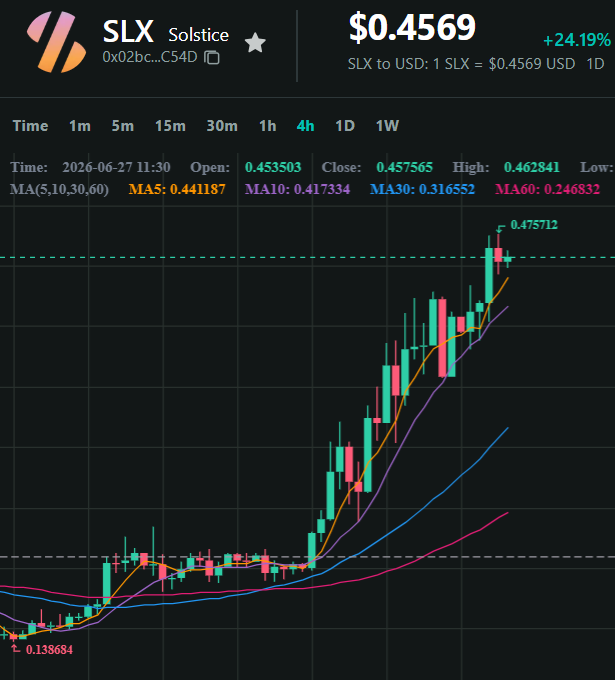
Task: Click the MA60: 0.246832 legend
Action: tap(547, 189)
